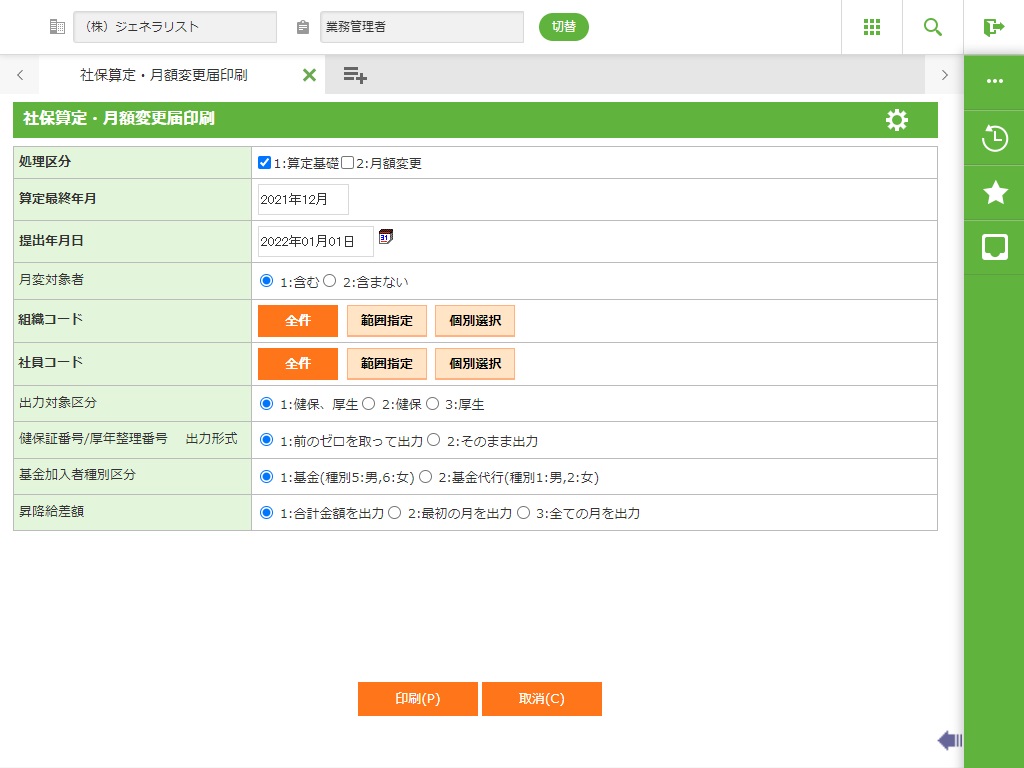Screen dimensions: 1024x768
Task: Open calendar picker next to 提出年月日
Action: (386, 237)
